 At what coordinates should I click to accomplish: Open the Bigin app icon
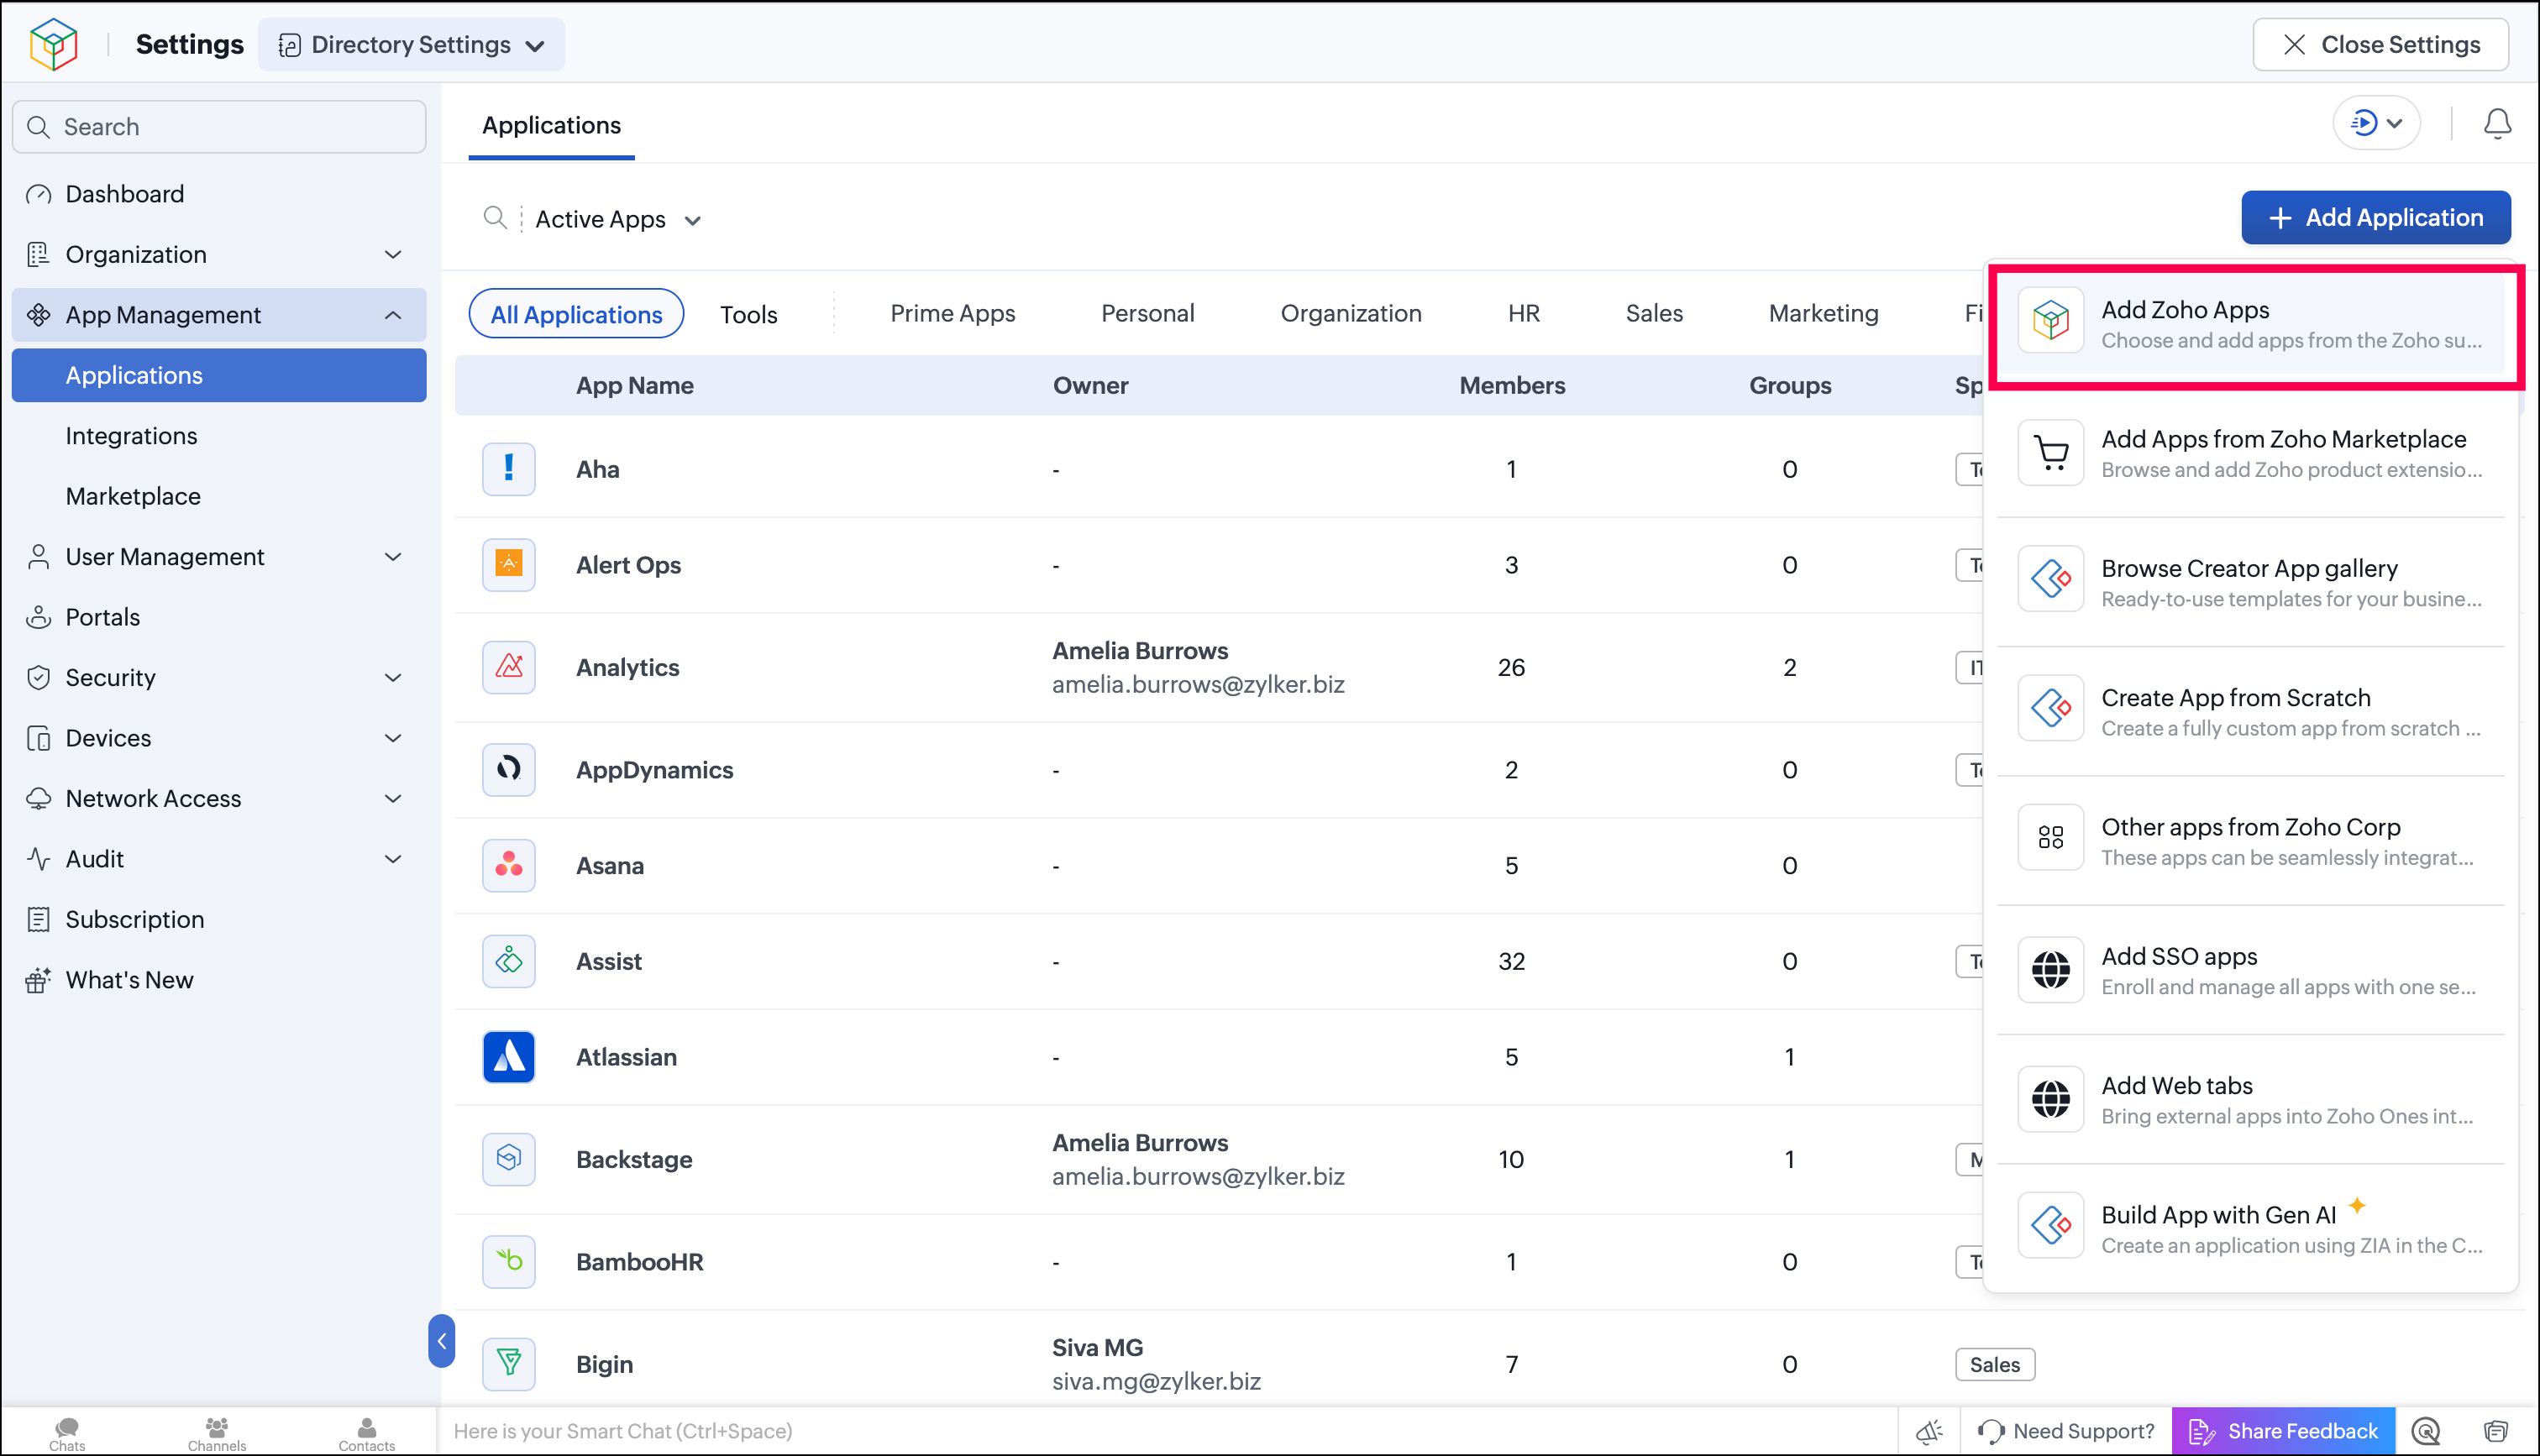[509, 1364]
